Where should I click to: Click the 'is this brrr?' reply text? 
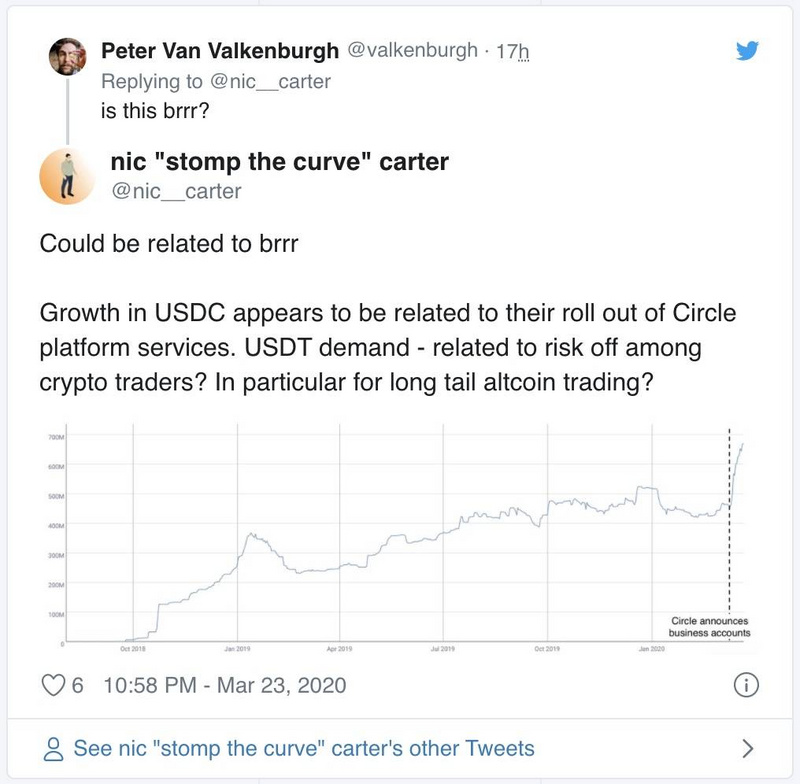(155, 111)
